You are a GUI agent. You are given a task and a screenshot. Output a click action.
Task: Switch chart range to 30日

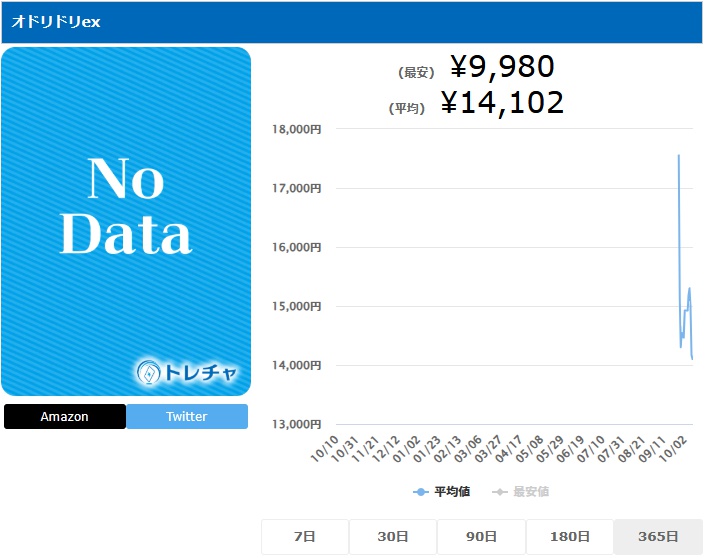(393, 537)
